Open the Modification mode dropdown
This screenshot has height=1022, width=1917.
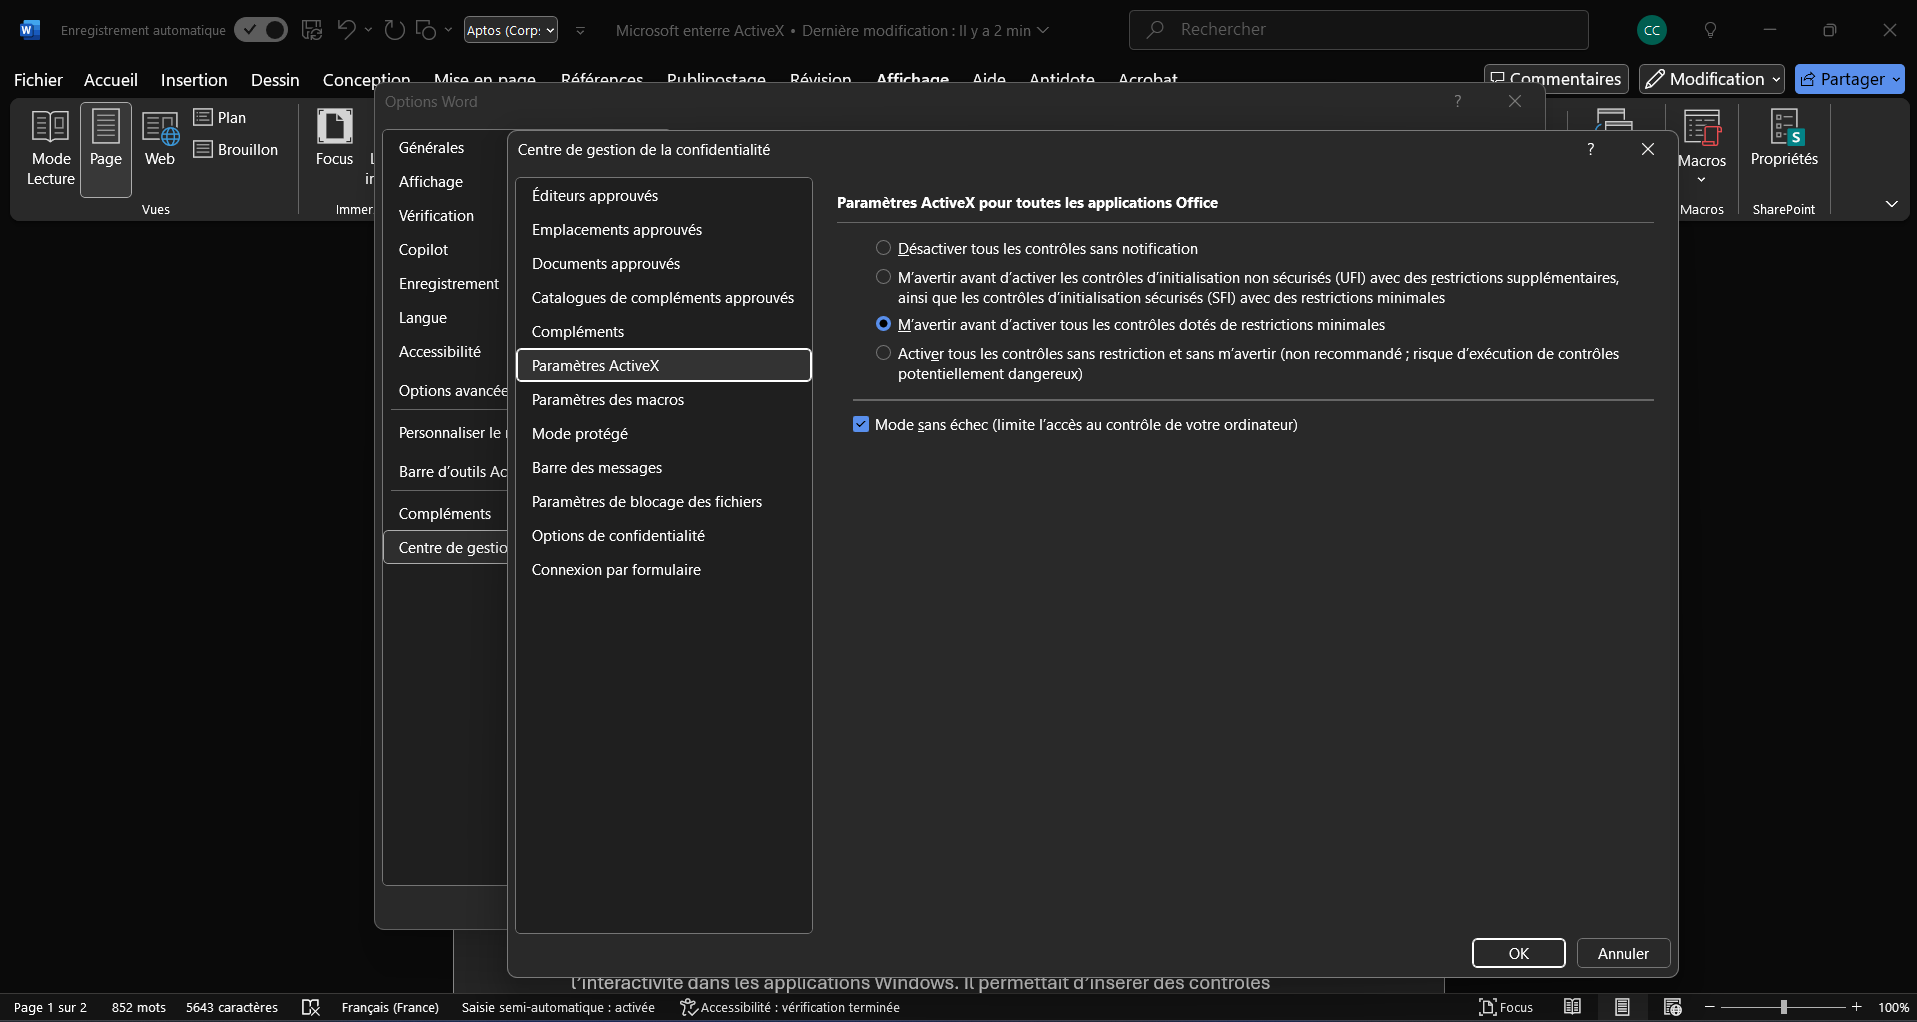1712,79
